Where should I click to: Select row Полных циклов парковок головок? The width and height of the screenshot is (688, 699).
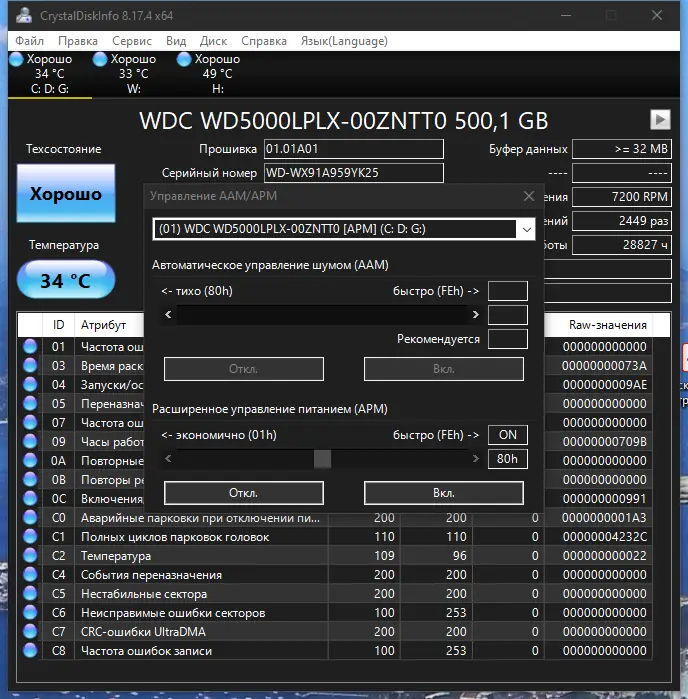(334, 537)
